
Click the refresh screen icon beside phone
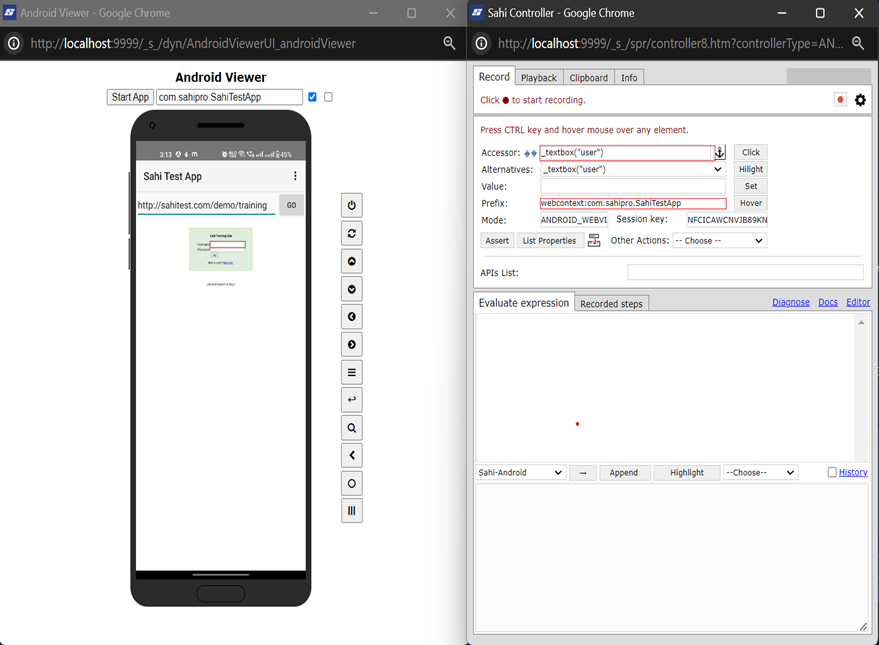pos(352,234)
